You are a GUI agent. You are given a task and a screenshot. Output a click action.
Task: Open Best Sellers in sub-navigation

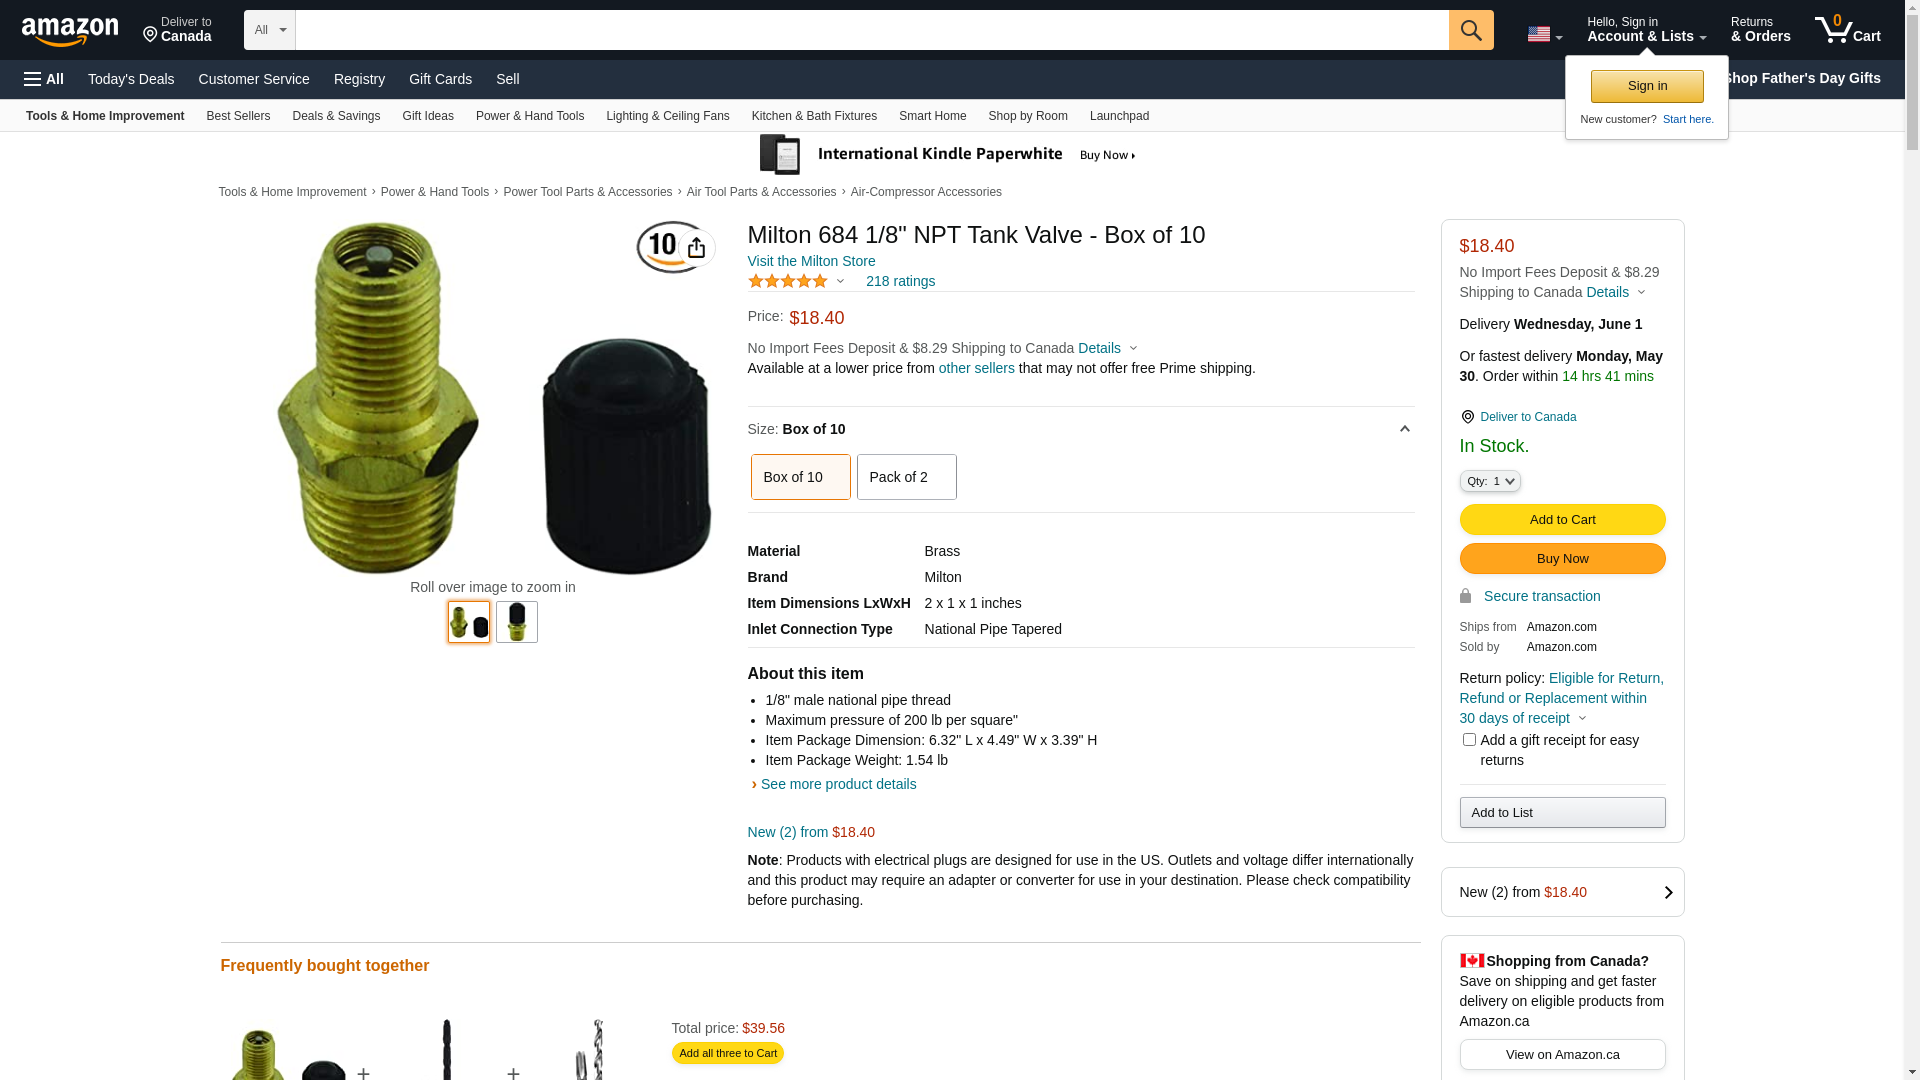238,116
